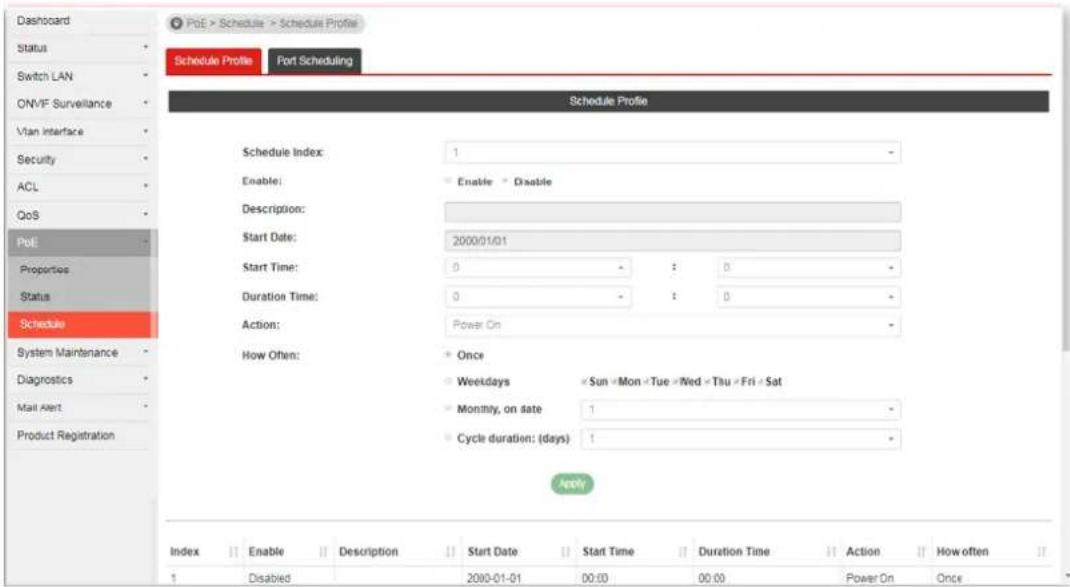Sort table by Start Time column icon
1070x587 pixels.
coord(683,552)
